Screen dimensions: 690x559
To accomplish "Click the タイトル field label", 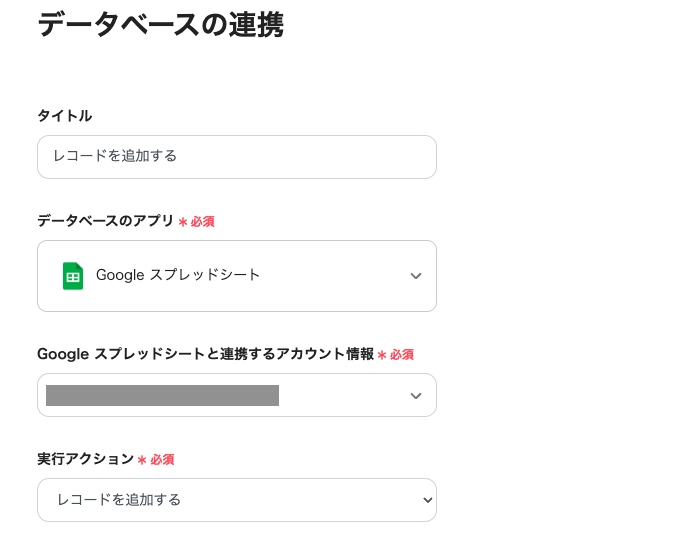I will 65,116.
